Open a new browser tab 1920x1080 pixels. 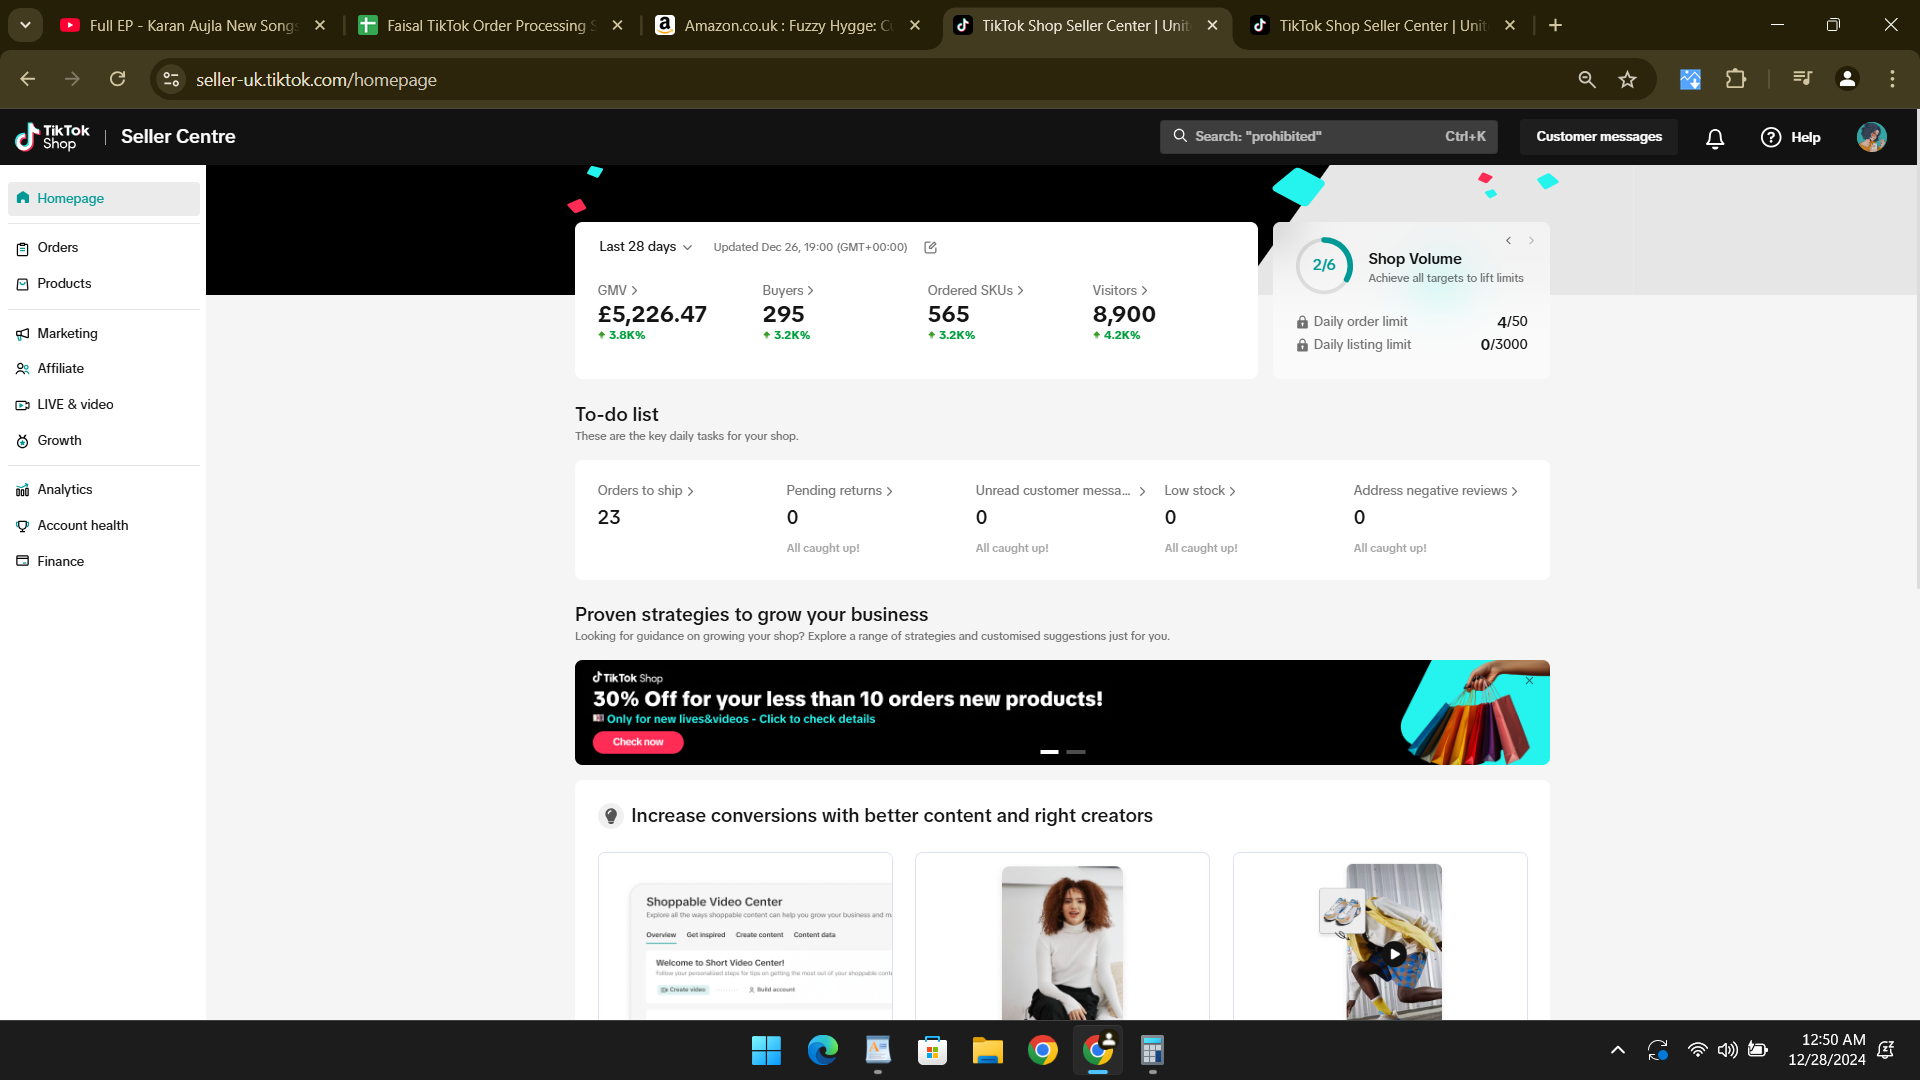tap(1556, 25)
